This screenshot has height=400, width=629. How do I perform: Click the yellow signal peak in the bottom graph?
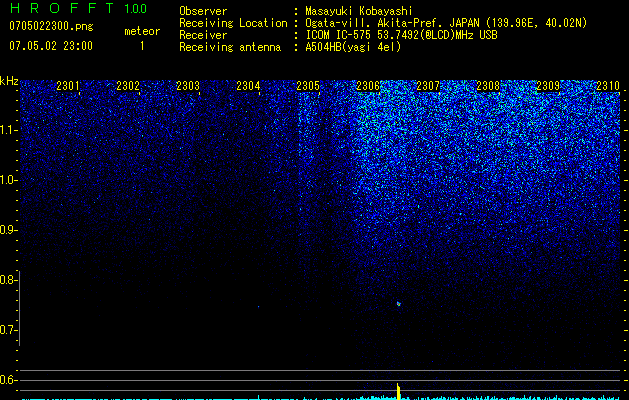pyautogui.click(x=398, y=391)
